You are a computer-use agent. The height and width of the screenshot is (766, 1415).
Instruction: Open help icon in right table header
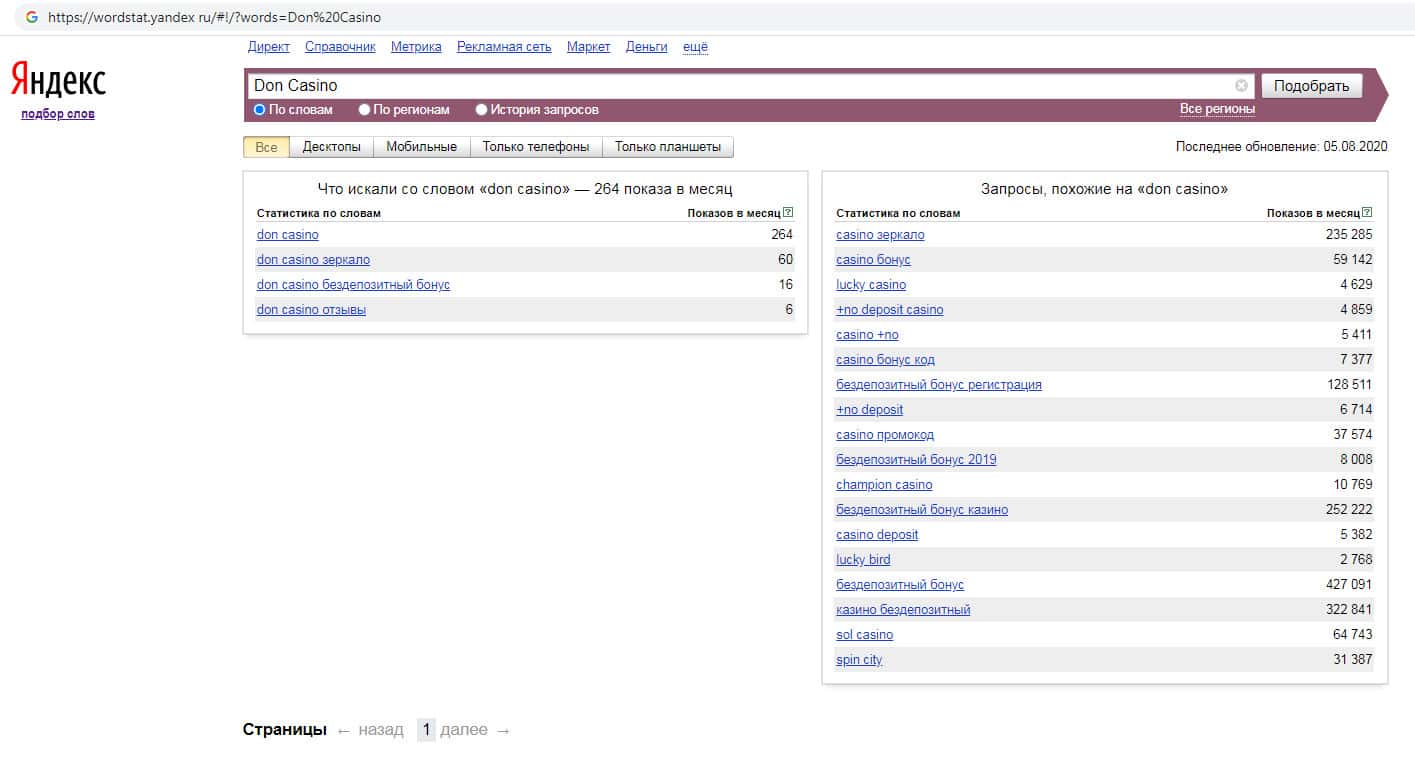pos(1367,212)
